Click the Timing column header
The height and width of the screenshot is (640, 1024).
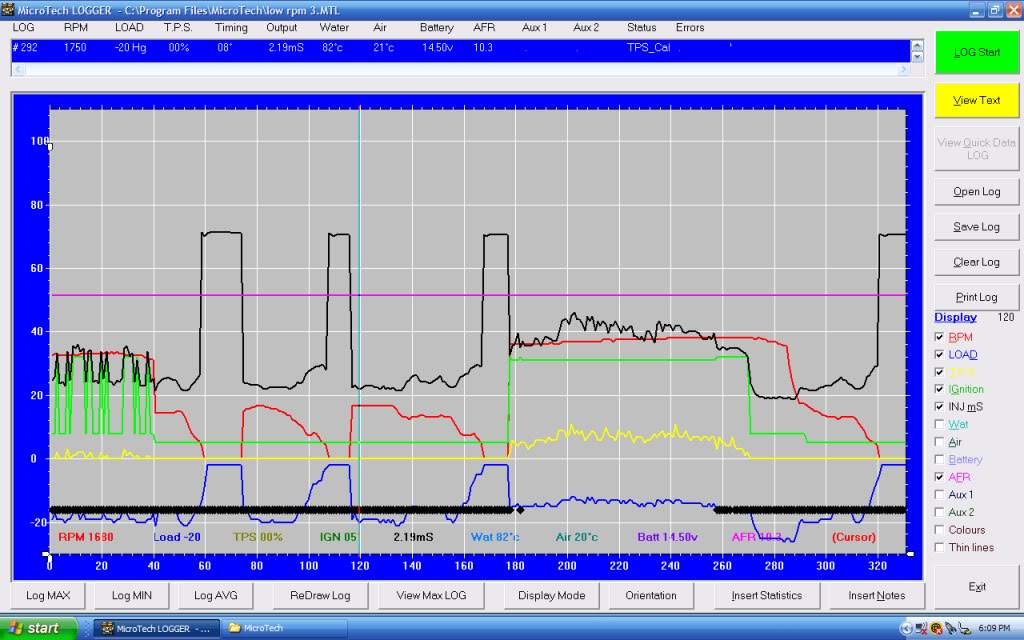[x=231, y=27]
